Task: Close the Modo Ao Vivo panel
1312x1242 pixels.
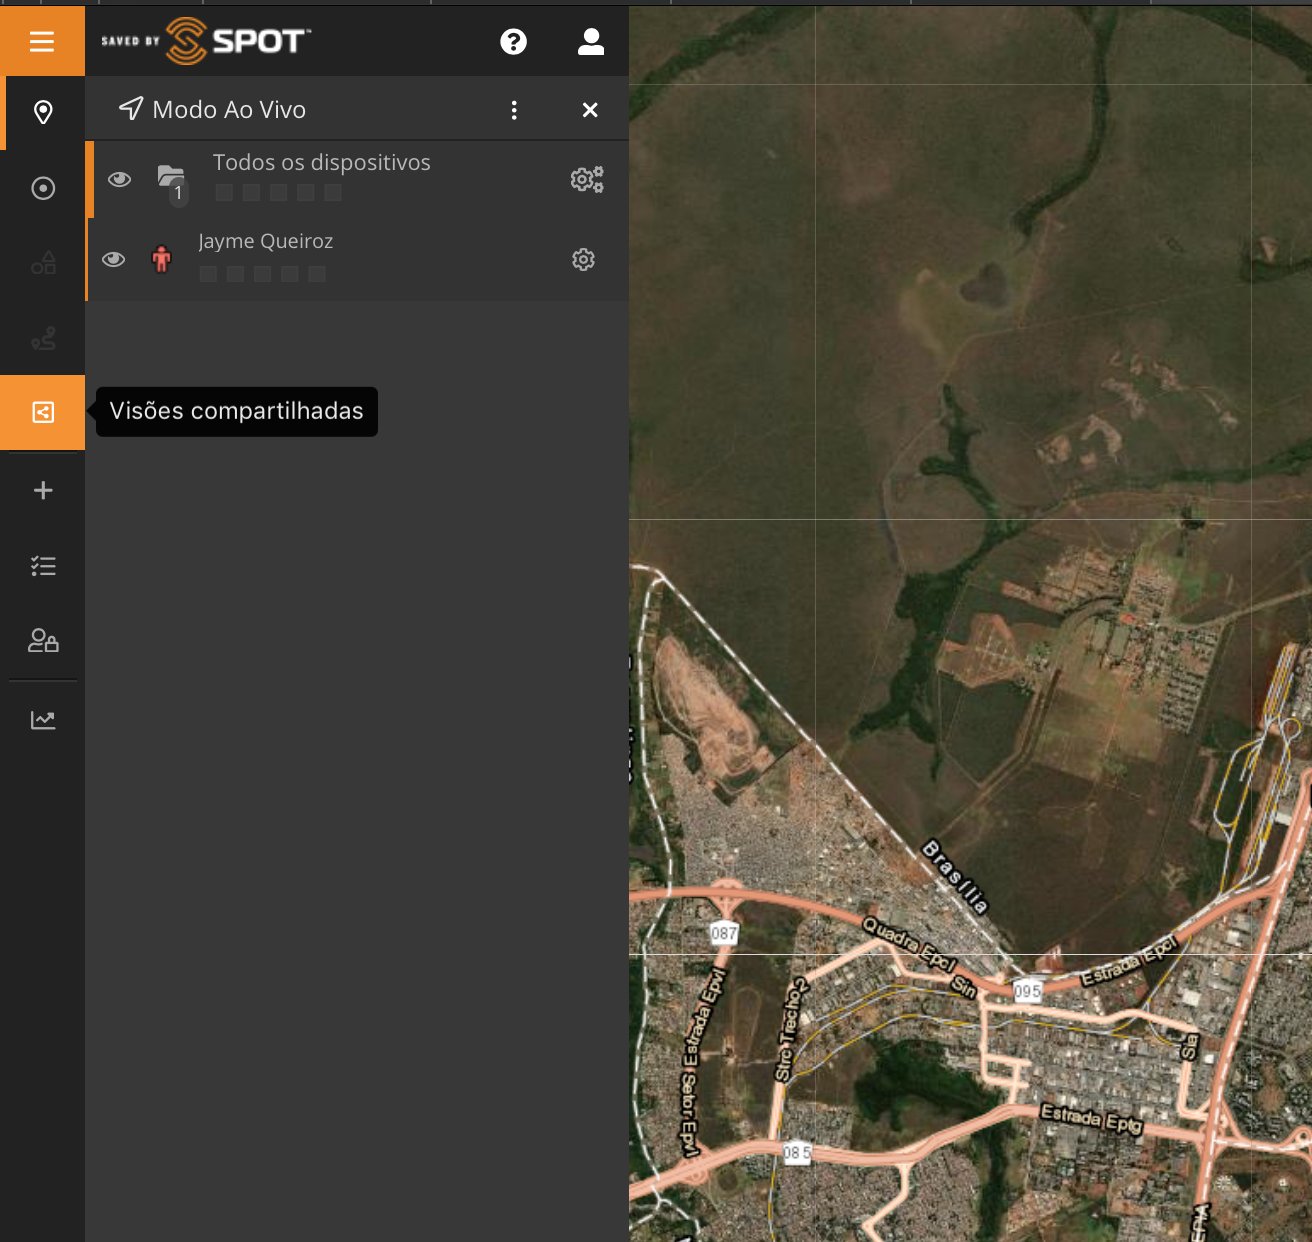Action: 590,110
